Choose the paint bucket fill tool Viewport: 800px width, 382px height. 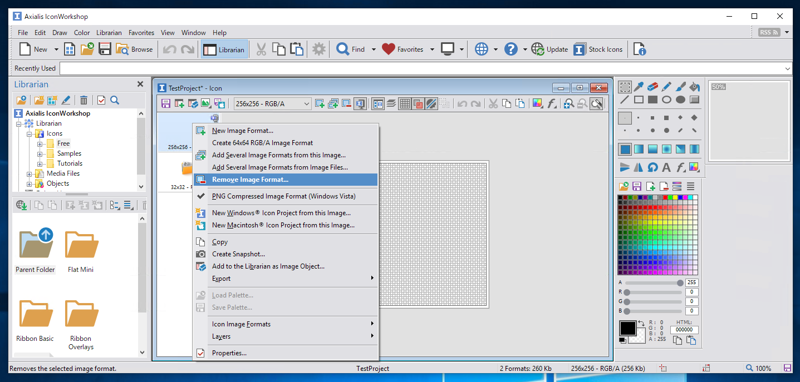pos(694,87)
